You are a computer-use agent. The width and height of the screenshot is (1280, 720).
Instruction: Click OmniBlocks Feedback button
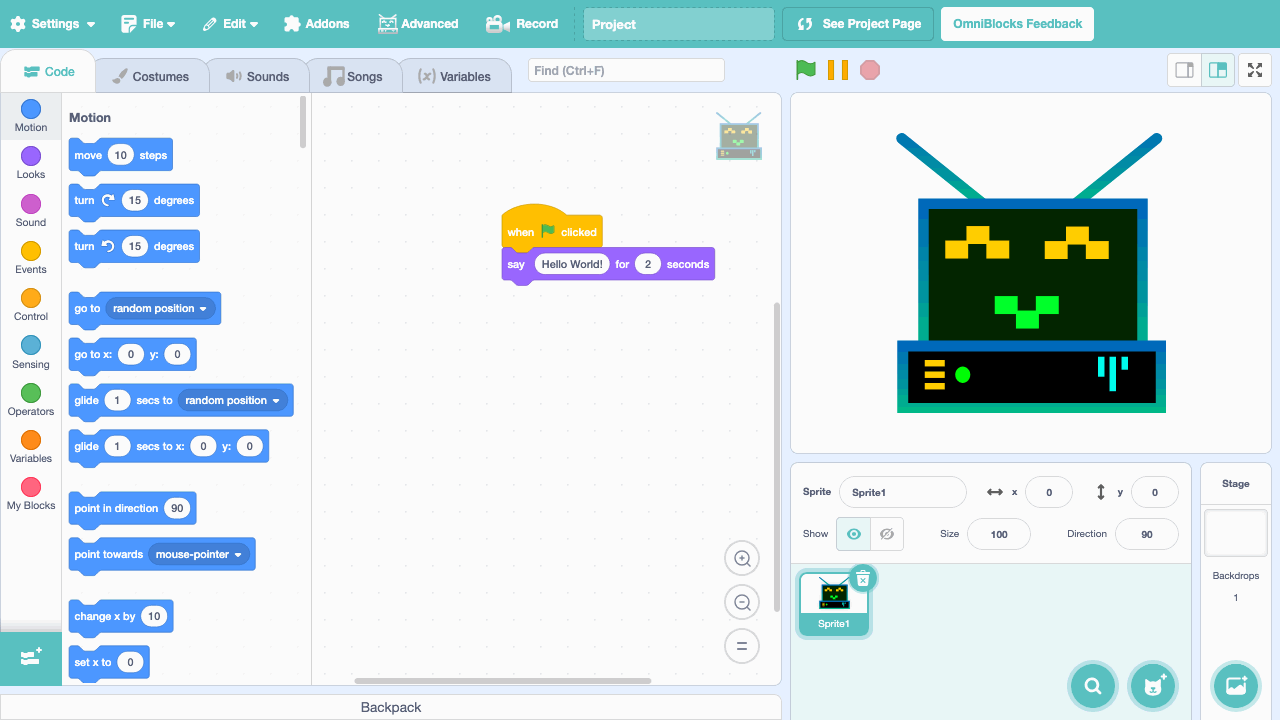pos(1017,24)
